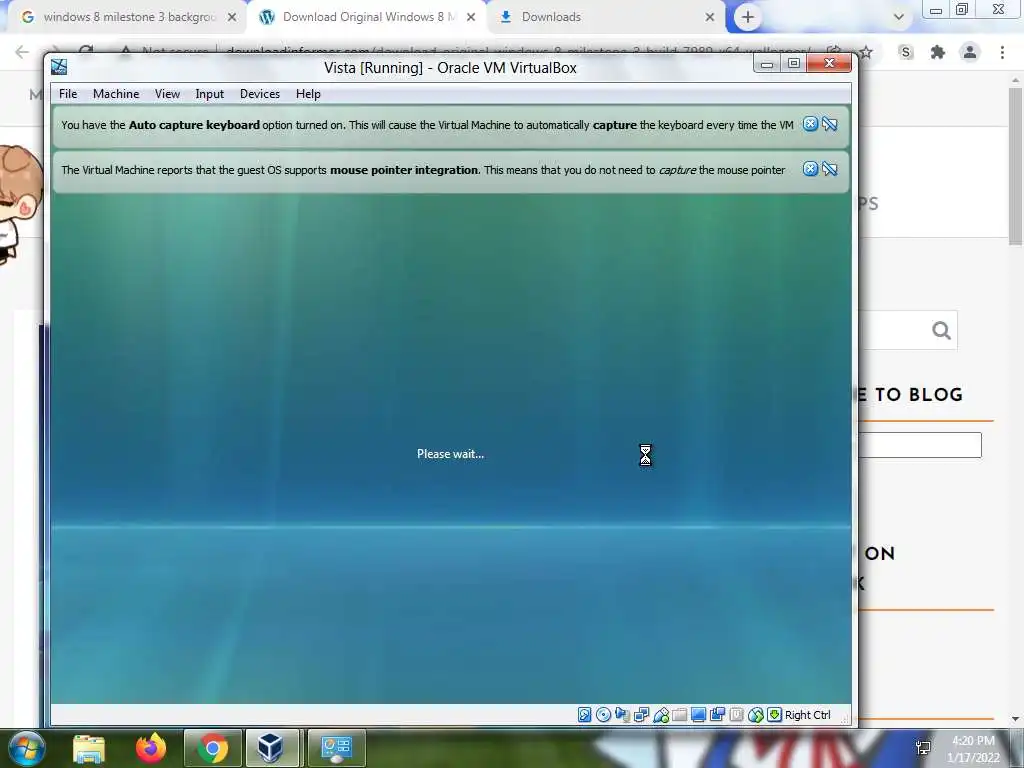
Task: Bookmark this page with the star icon
Action: [866, 52]
